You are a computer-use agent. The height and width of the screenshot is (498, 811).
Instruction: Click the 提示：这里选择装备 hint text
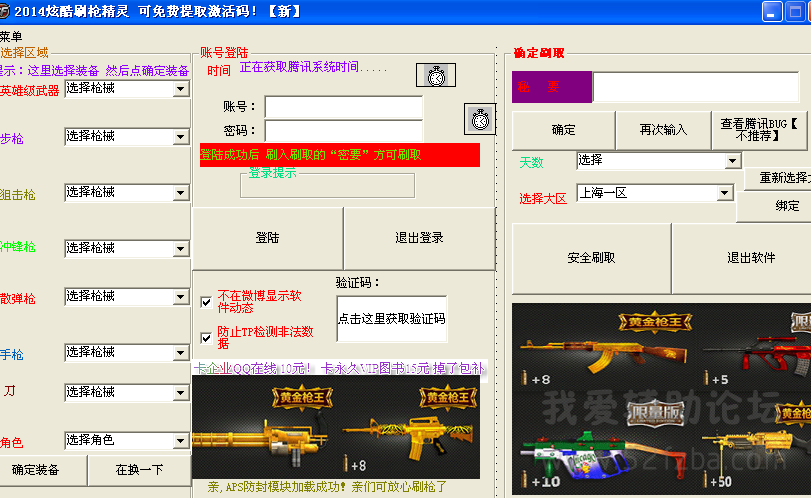(x=95, y=71)
